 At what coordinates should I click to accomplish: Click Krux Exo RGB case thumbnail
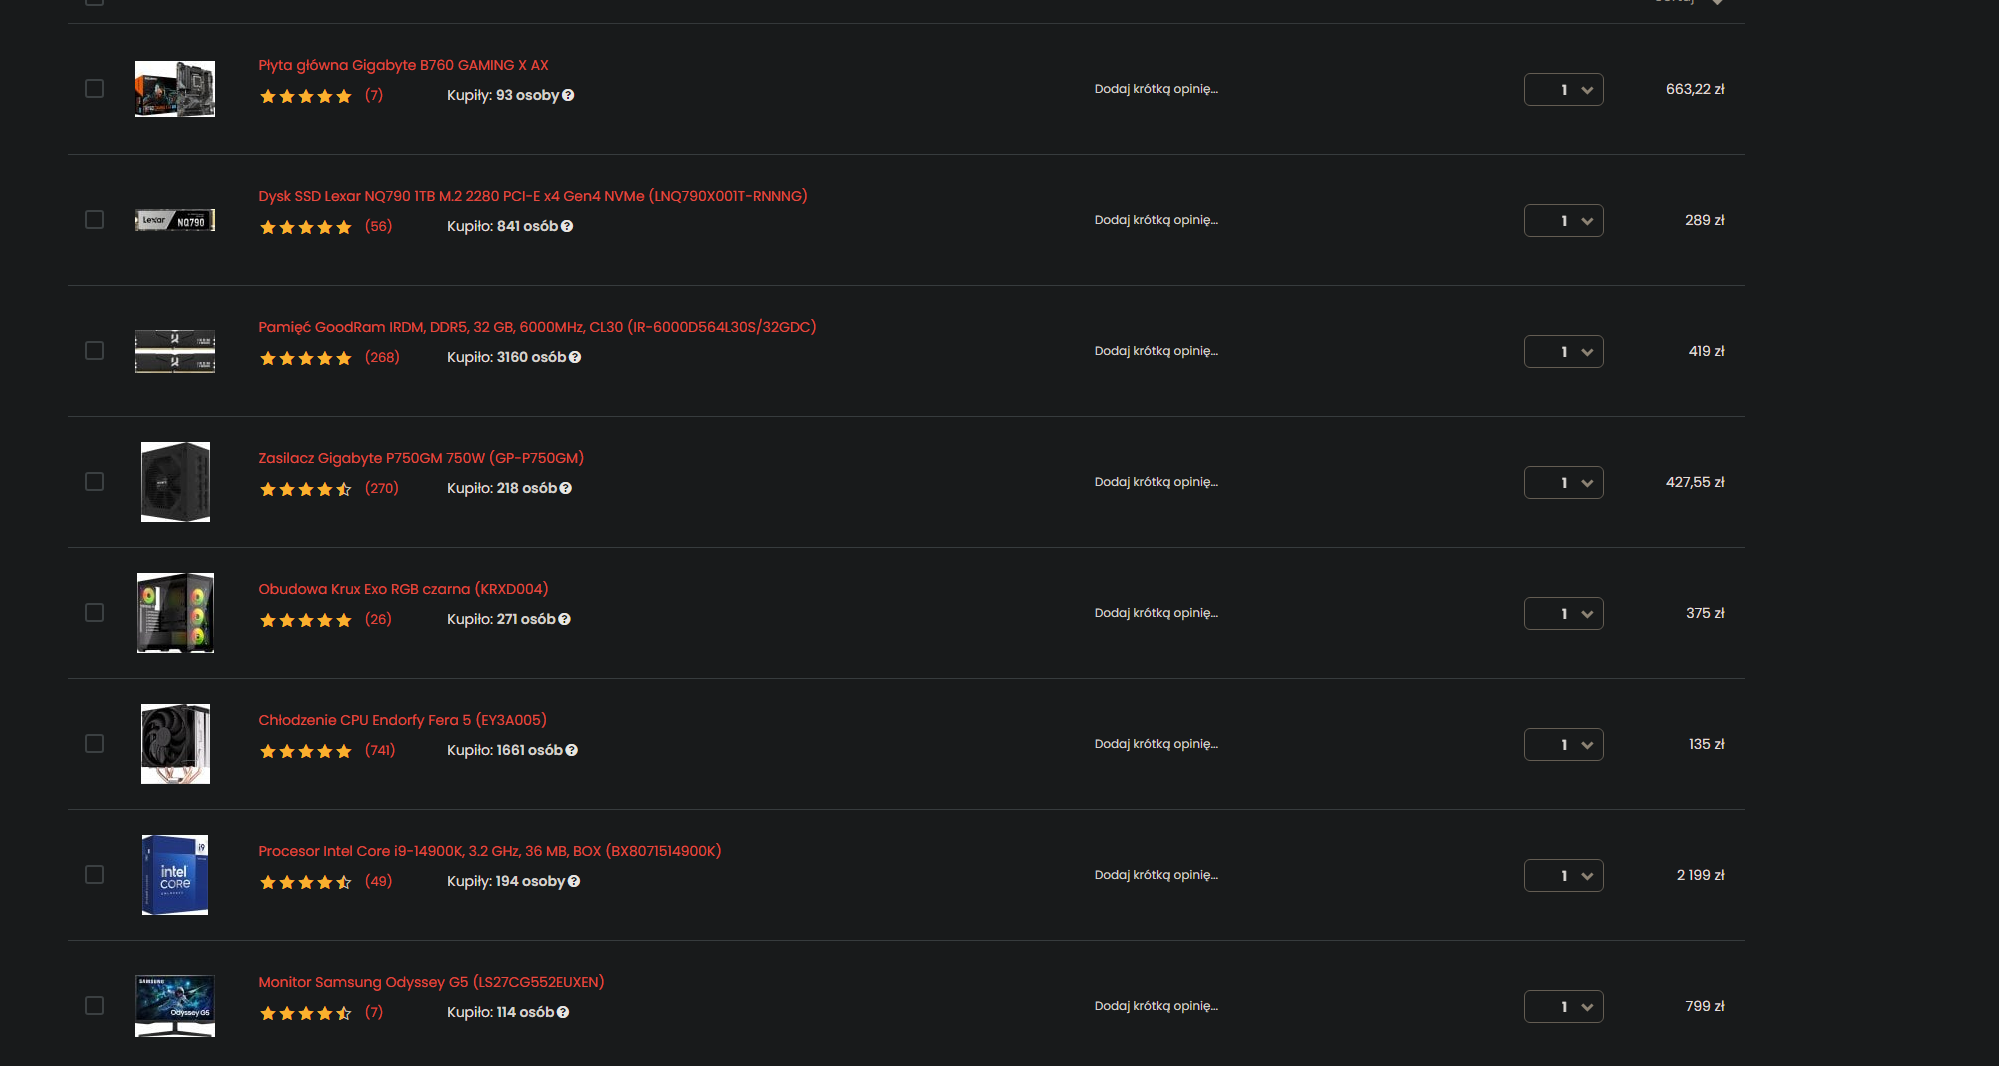(175, 613)
